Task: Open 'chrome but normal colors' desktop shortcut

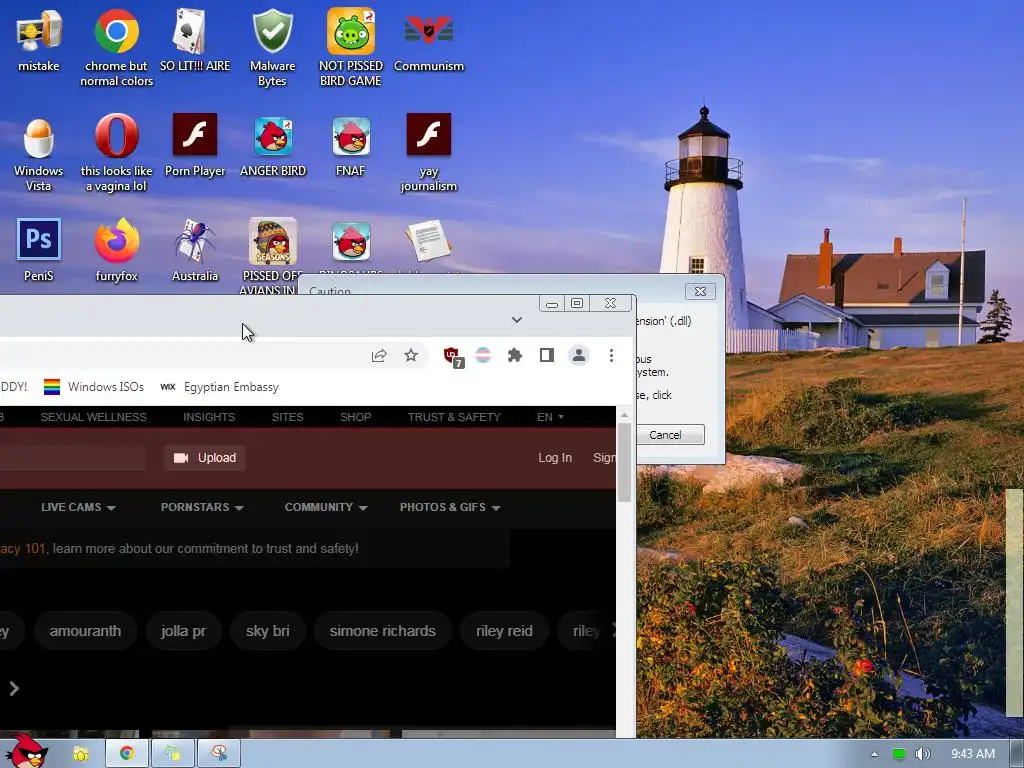Action: point(116,47)
